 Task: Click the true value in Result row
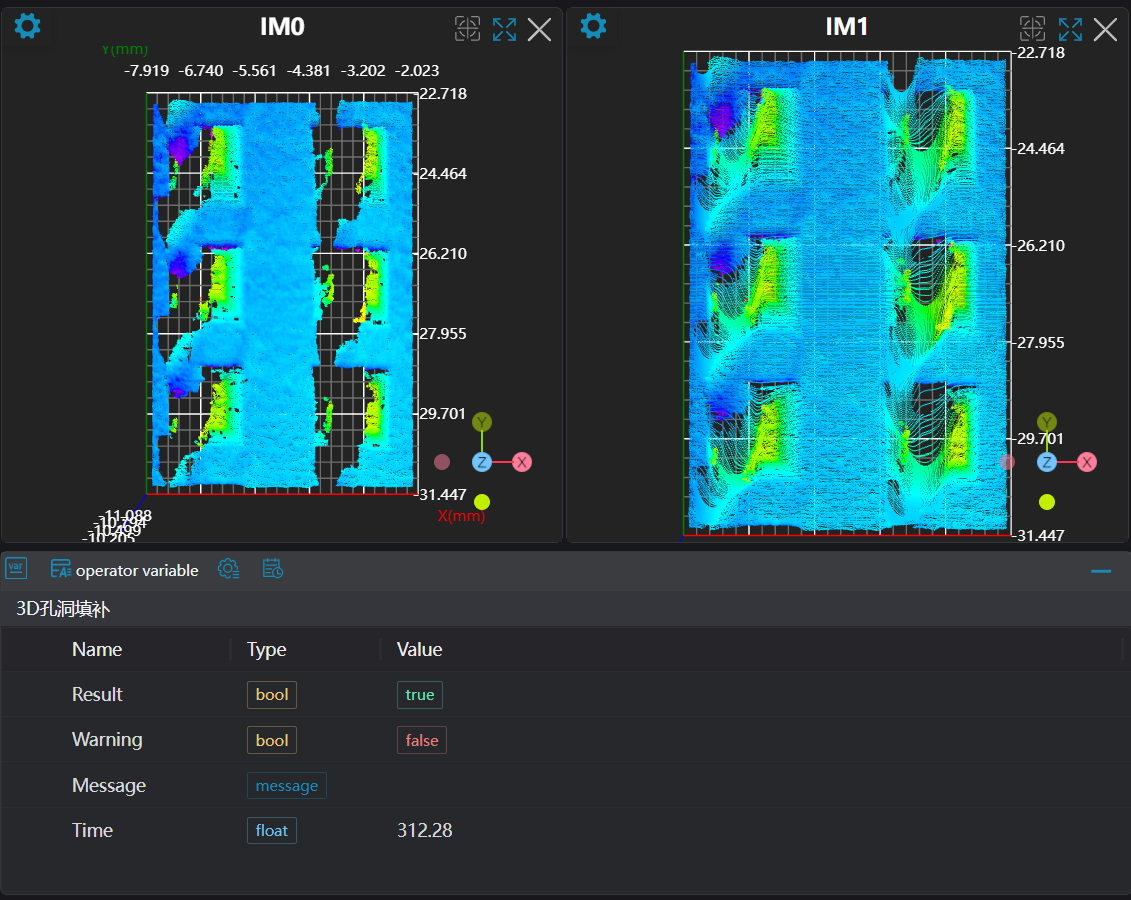(419, 695)
